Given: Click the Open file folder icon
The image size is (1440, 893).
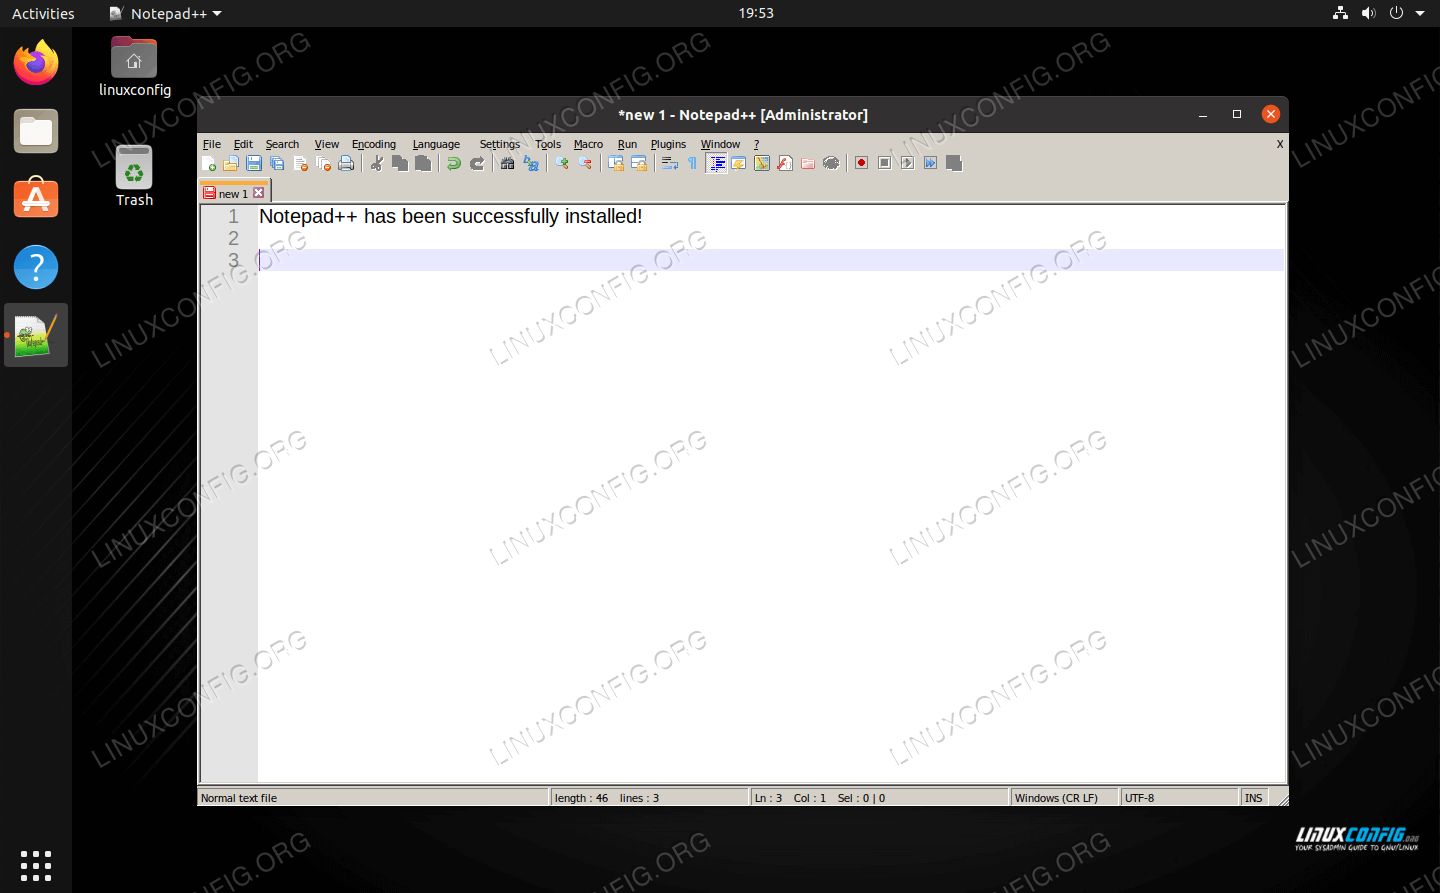Looking at the screenshot, I should tap(231, 163).
